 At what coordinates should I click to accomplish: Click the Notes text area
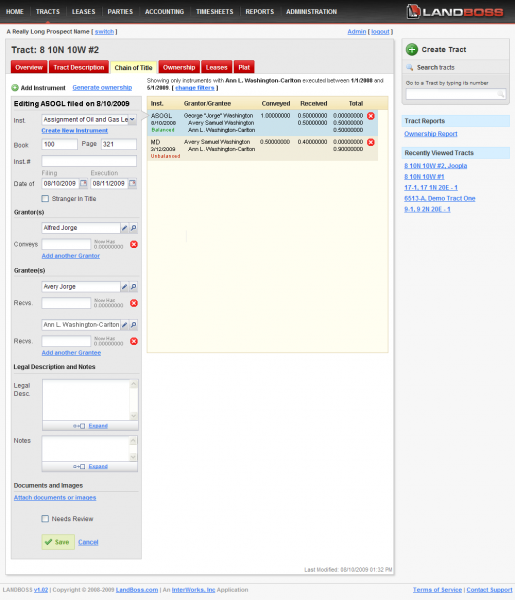pyautogui.click(x=86, y=448)
